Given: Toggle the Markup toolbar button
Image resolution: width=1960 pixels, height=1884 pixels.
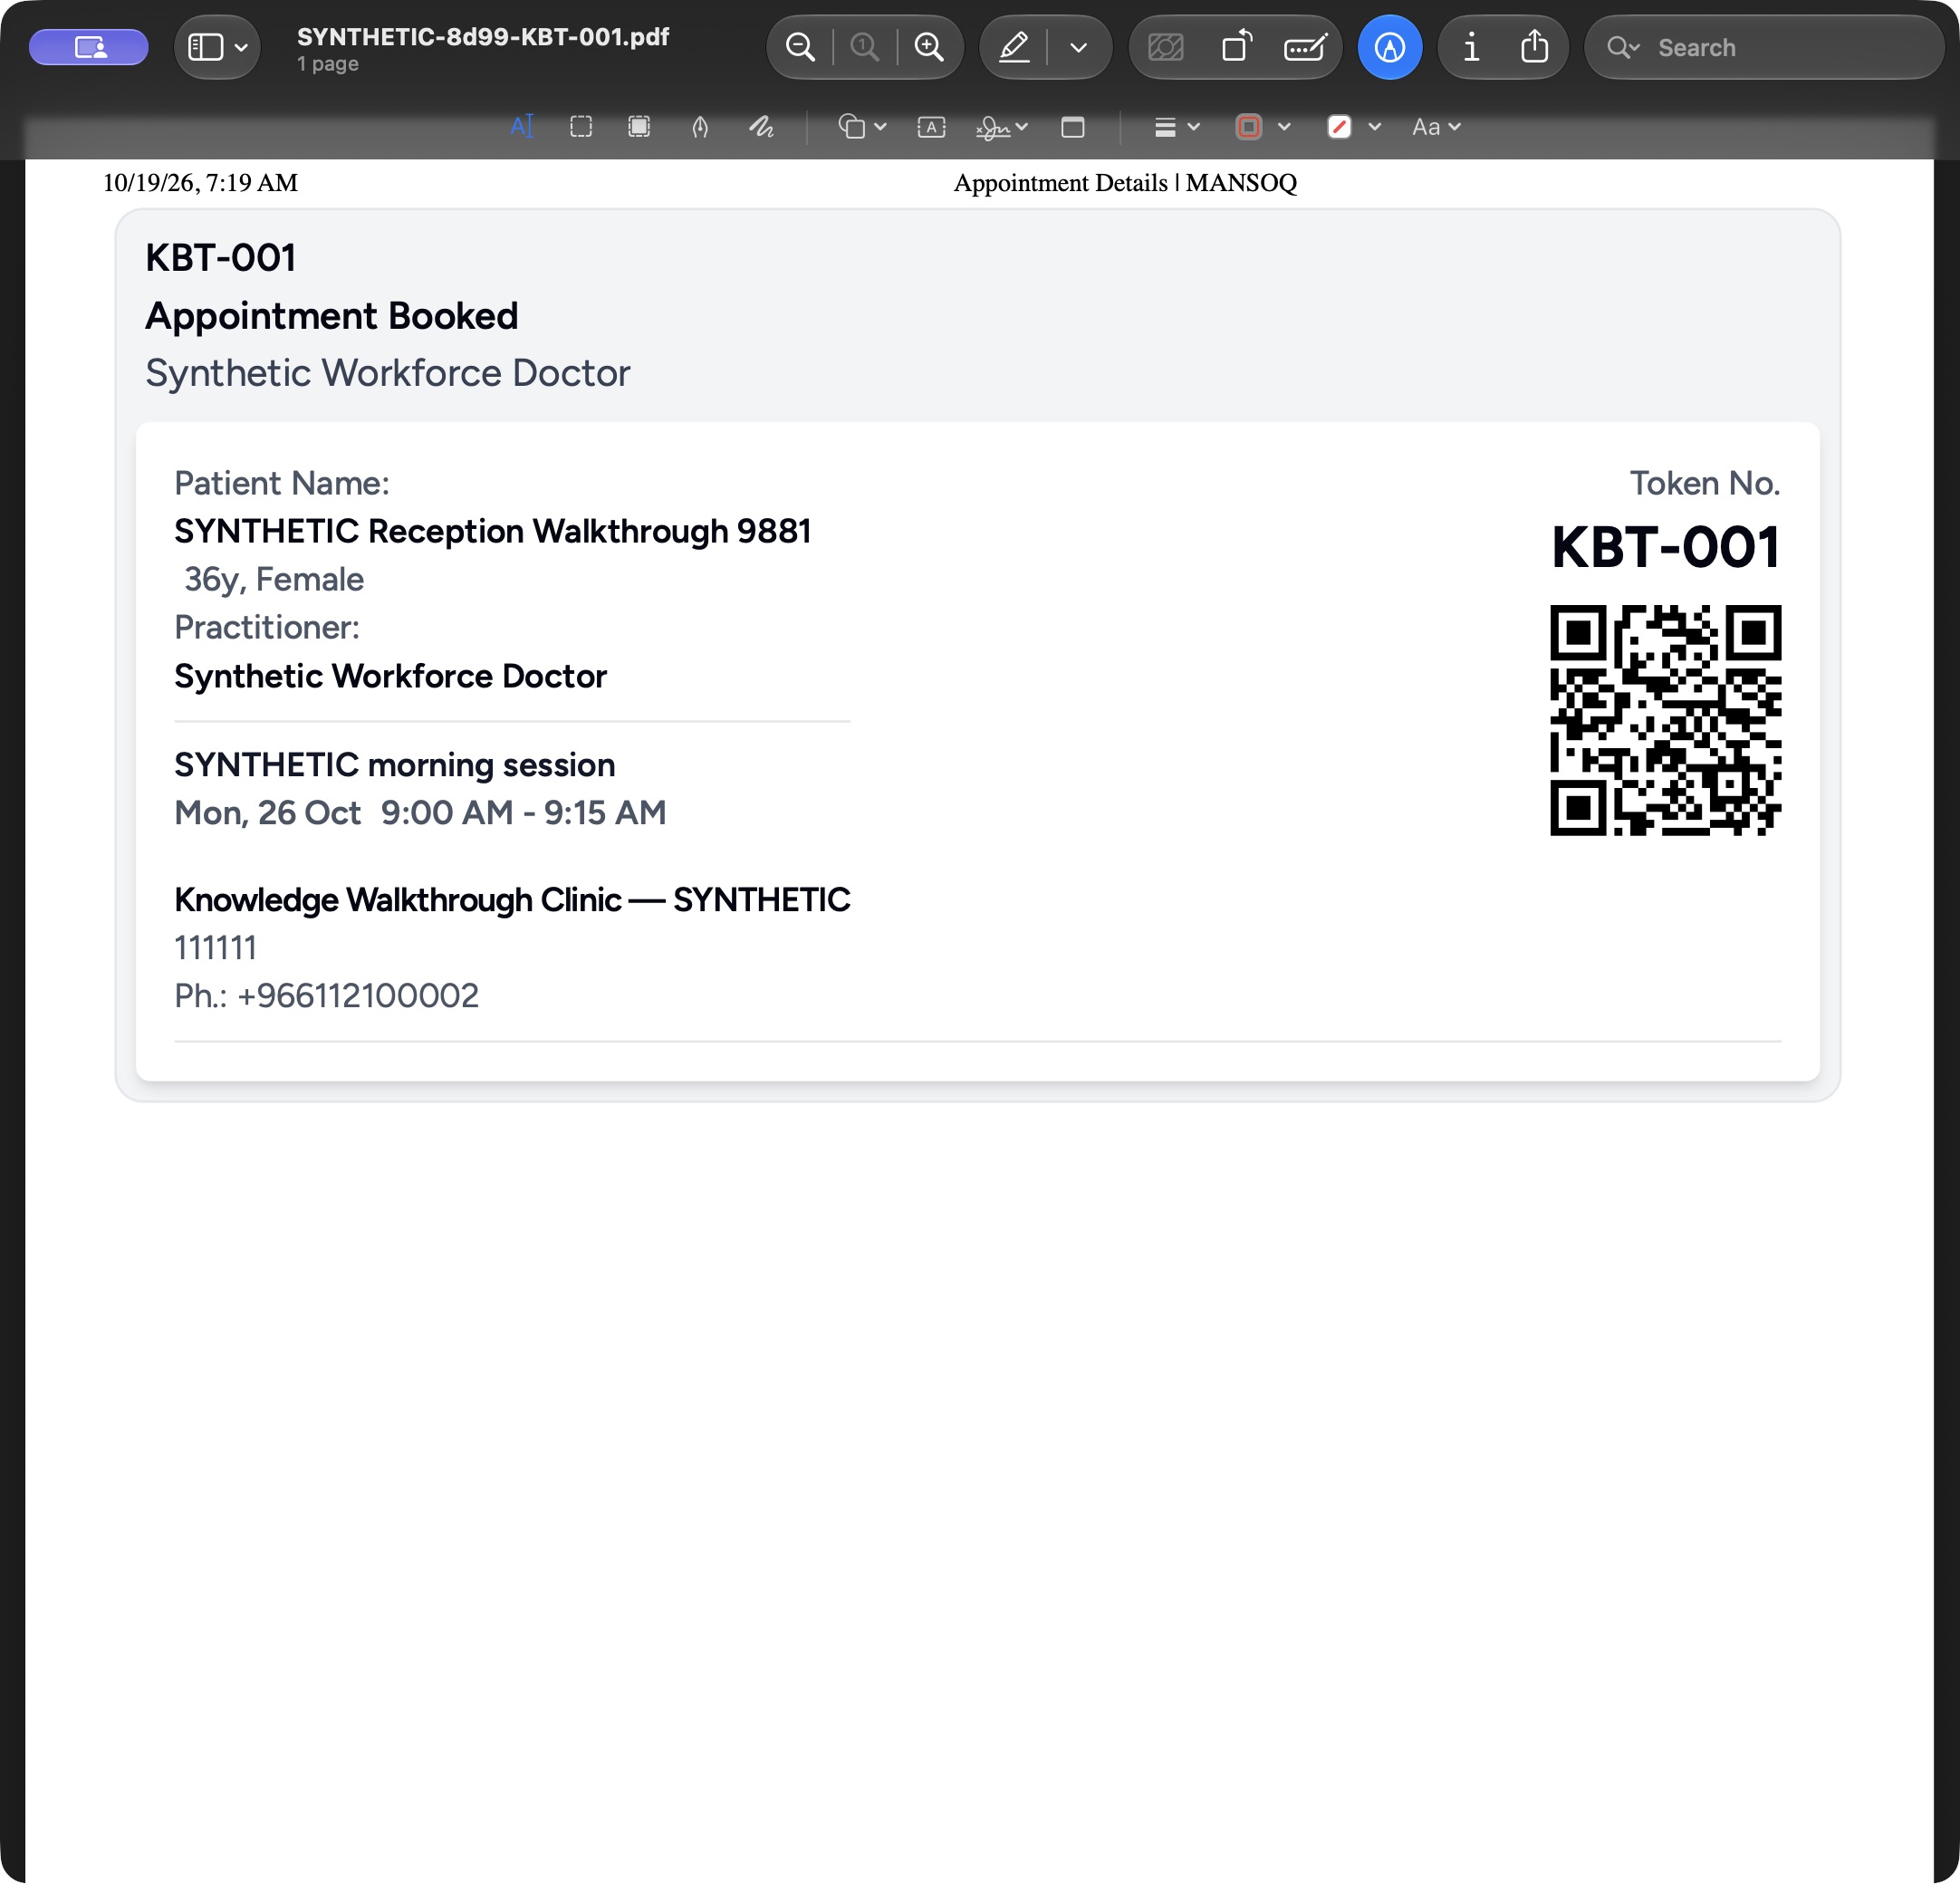Looking at the screenshot, I should pos(1390,47).
